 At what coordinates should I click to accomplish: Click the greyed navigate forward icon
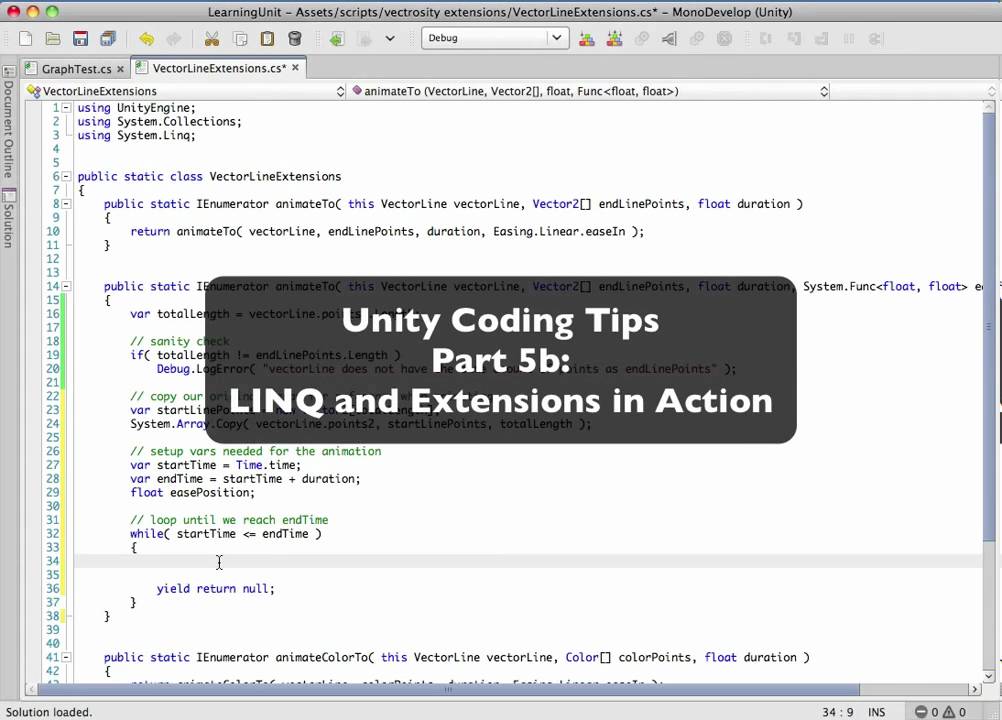tap(364, 39)
